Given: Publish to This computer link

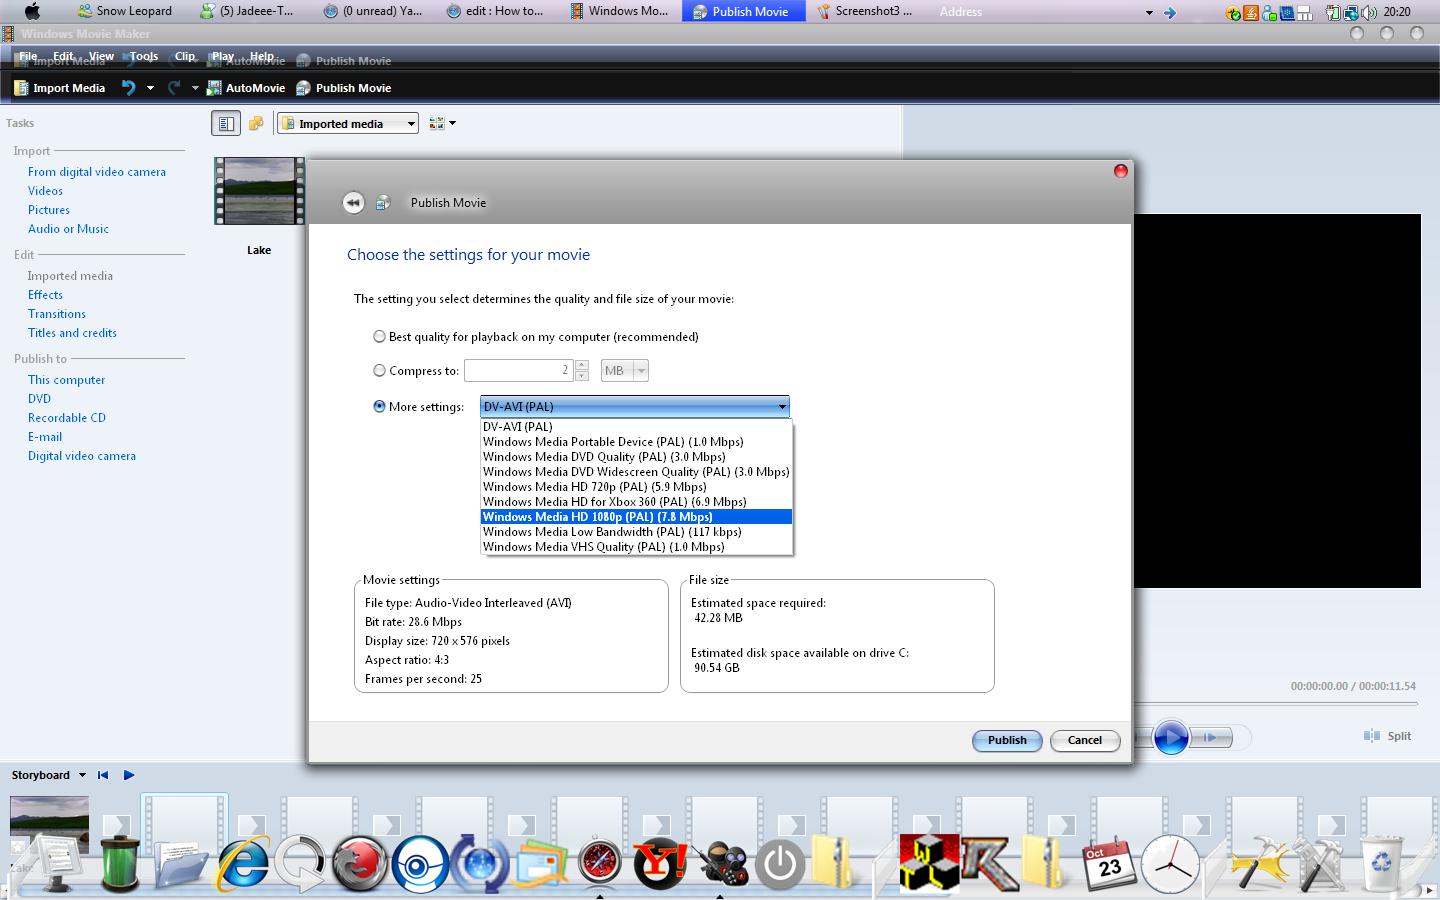Looking at the screenshot, I should click(66, 380).
